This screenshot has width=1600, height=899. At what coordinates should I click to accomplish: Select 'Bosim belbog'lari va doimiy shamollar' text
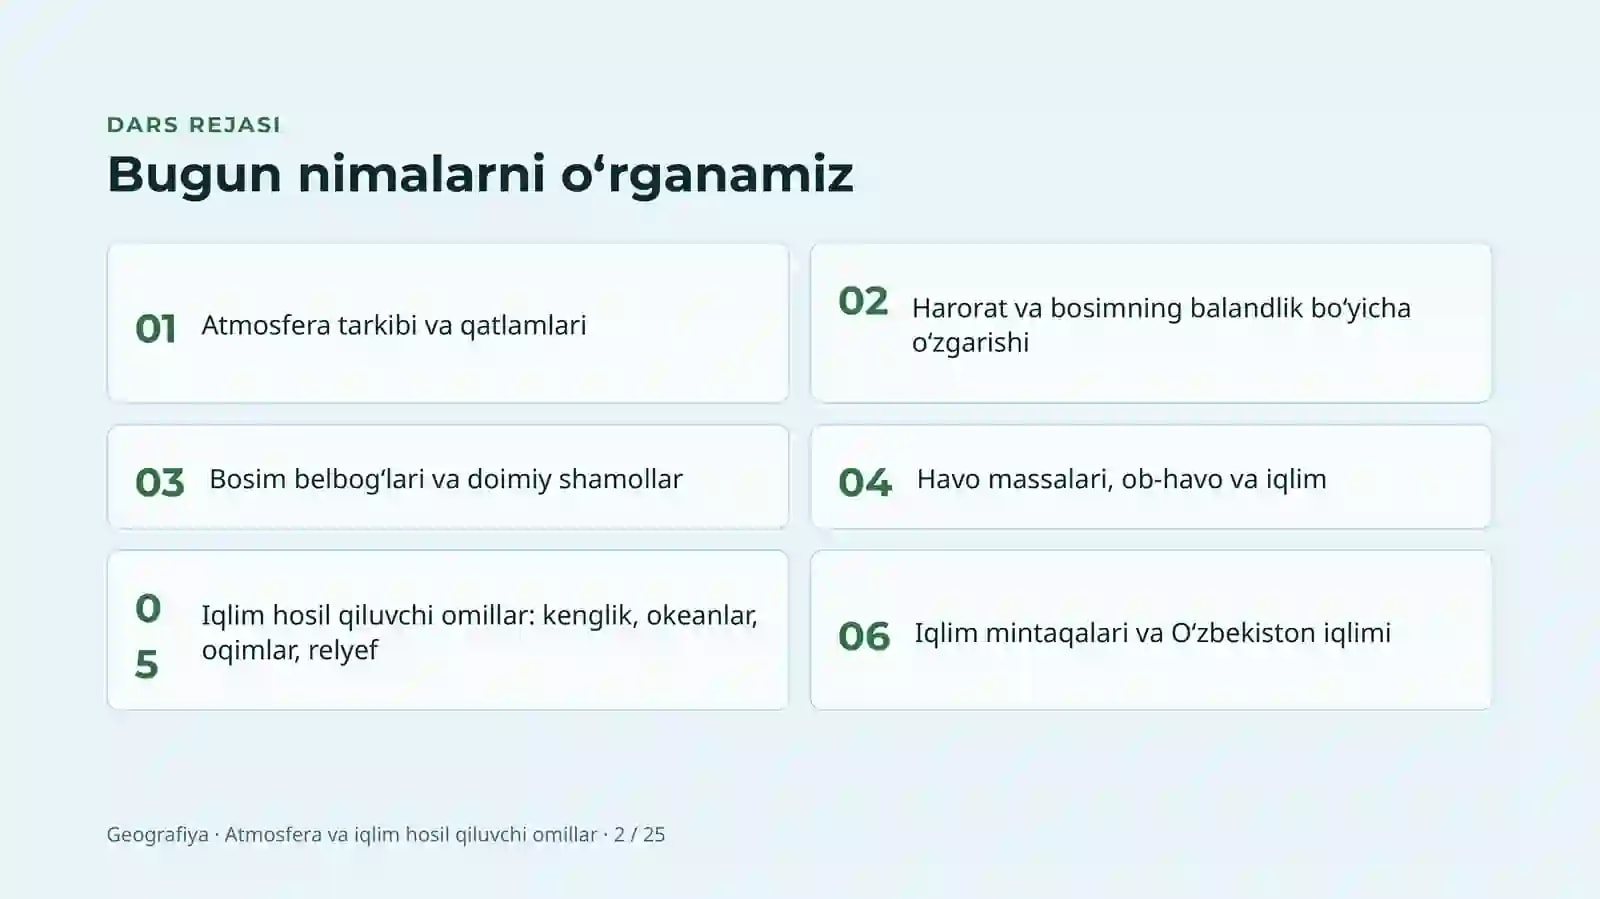446,479
